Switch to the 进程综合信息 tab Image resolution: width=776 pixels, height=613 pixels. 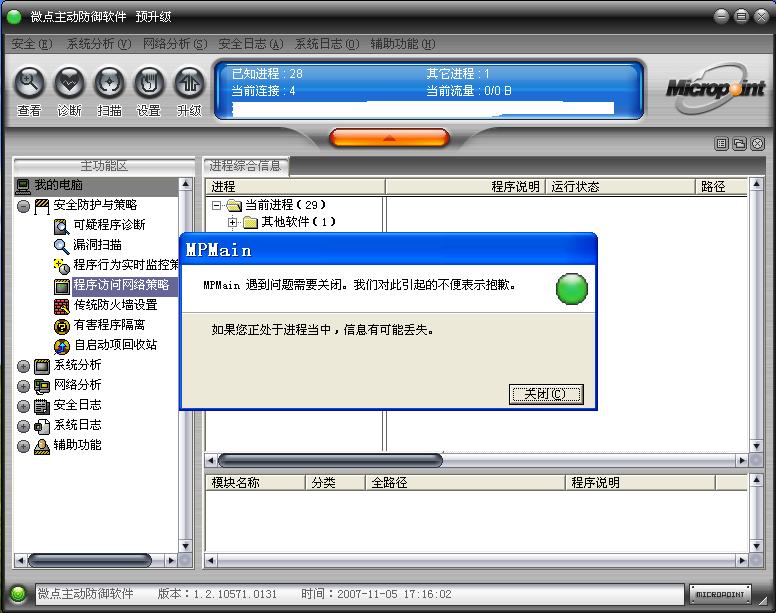(x=245, y=166)
